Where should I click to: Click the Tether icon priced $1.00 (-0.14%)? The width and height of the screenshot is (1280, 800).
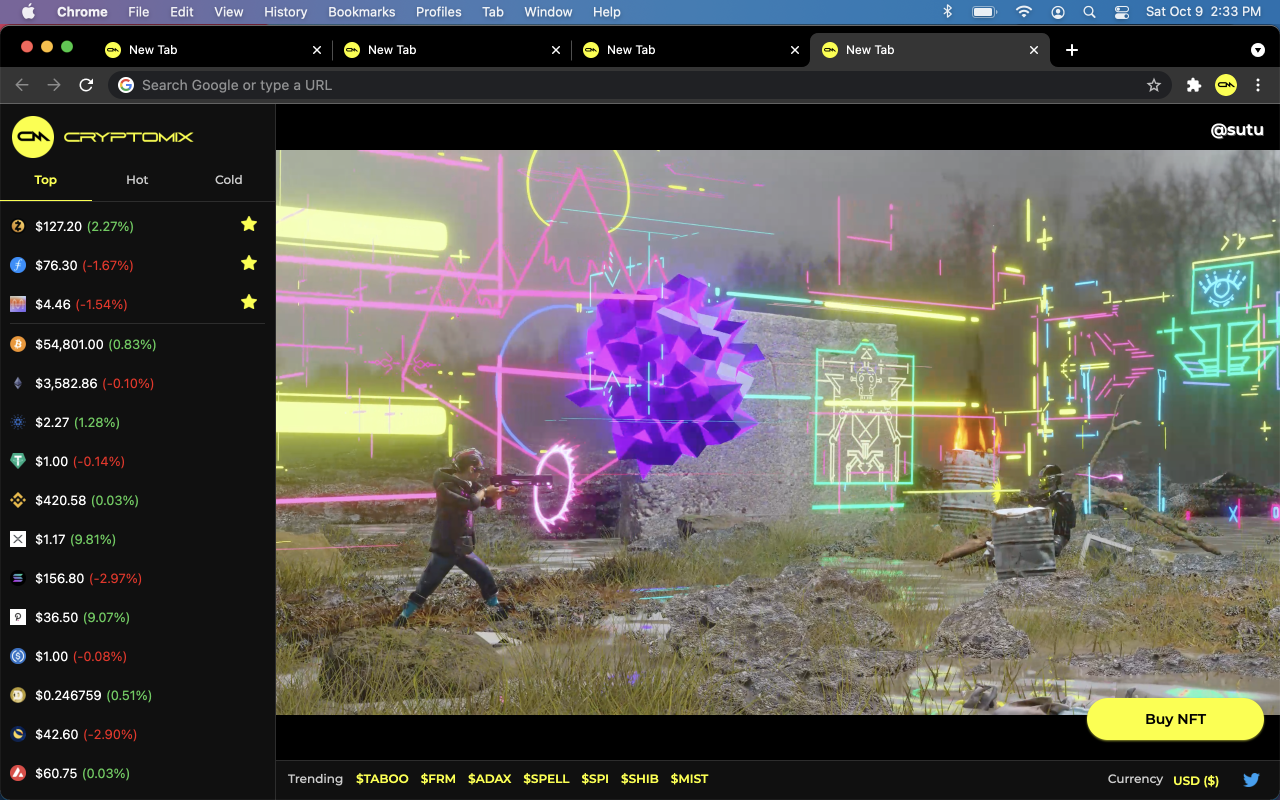(17, 461)
